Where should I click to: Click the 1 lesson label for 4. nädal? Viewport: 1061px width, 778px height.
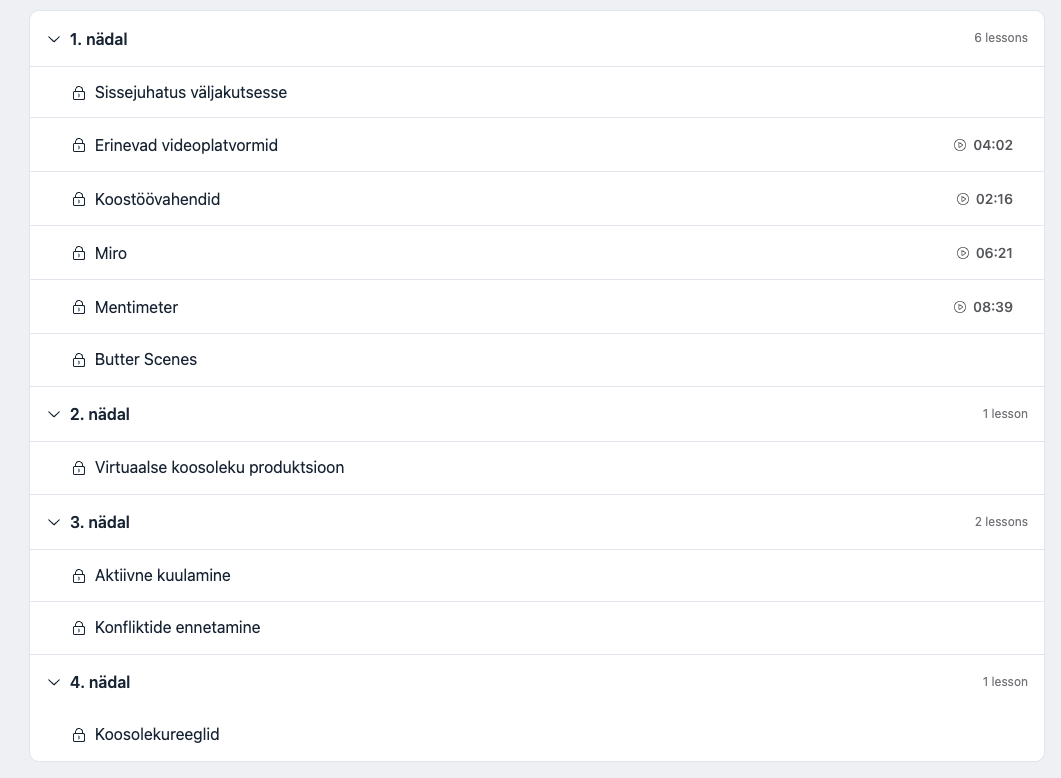point(1005,681)
